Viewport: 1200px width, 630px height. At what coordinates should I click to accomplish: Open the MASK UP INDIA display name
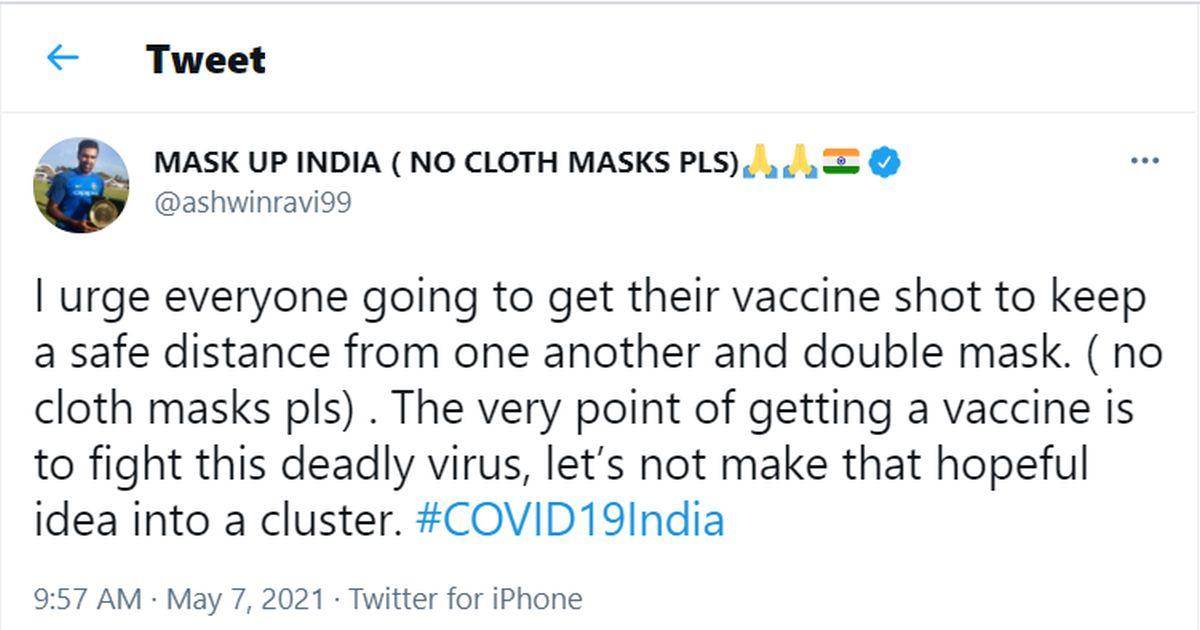pos(267,162)
